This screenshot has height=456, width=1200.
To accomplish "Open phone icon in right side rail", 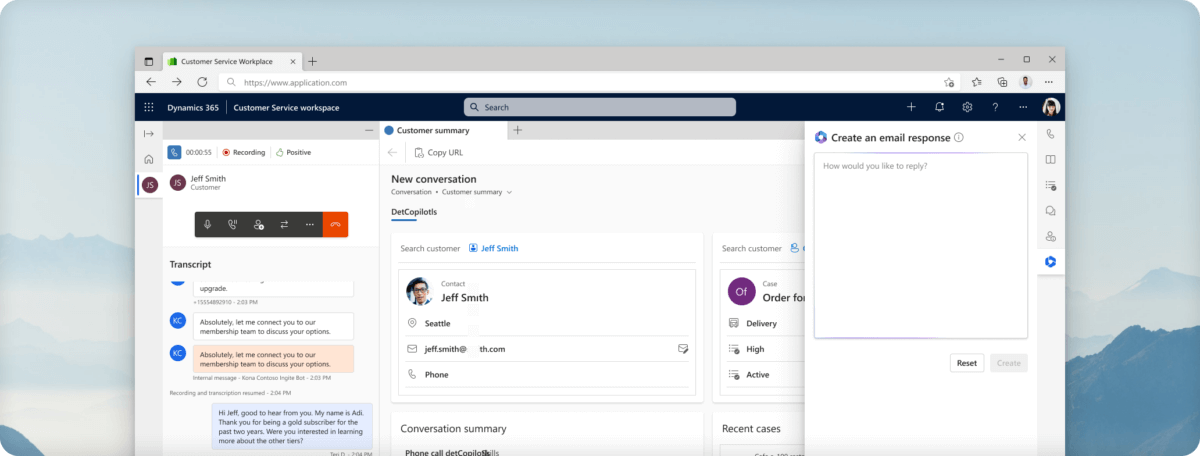I will point(1050,133).
